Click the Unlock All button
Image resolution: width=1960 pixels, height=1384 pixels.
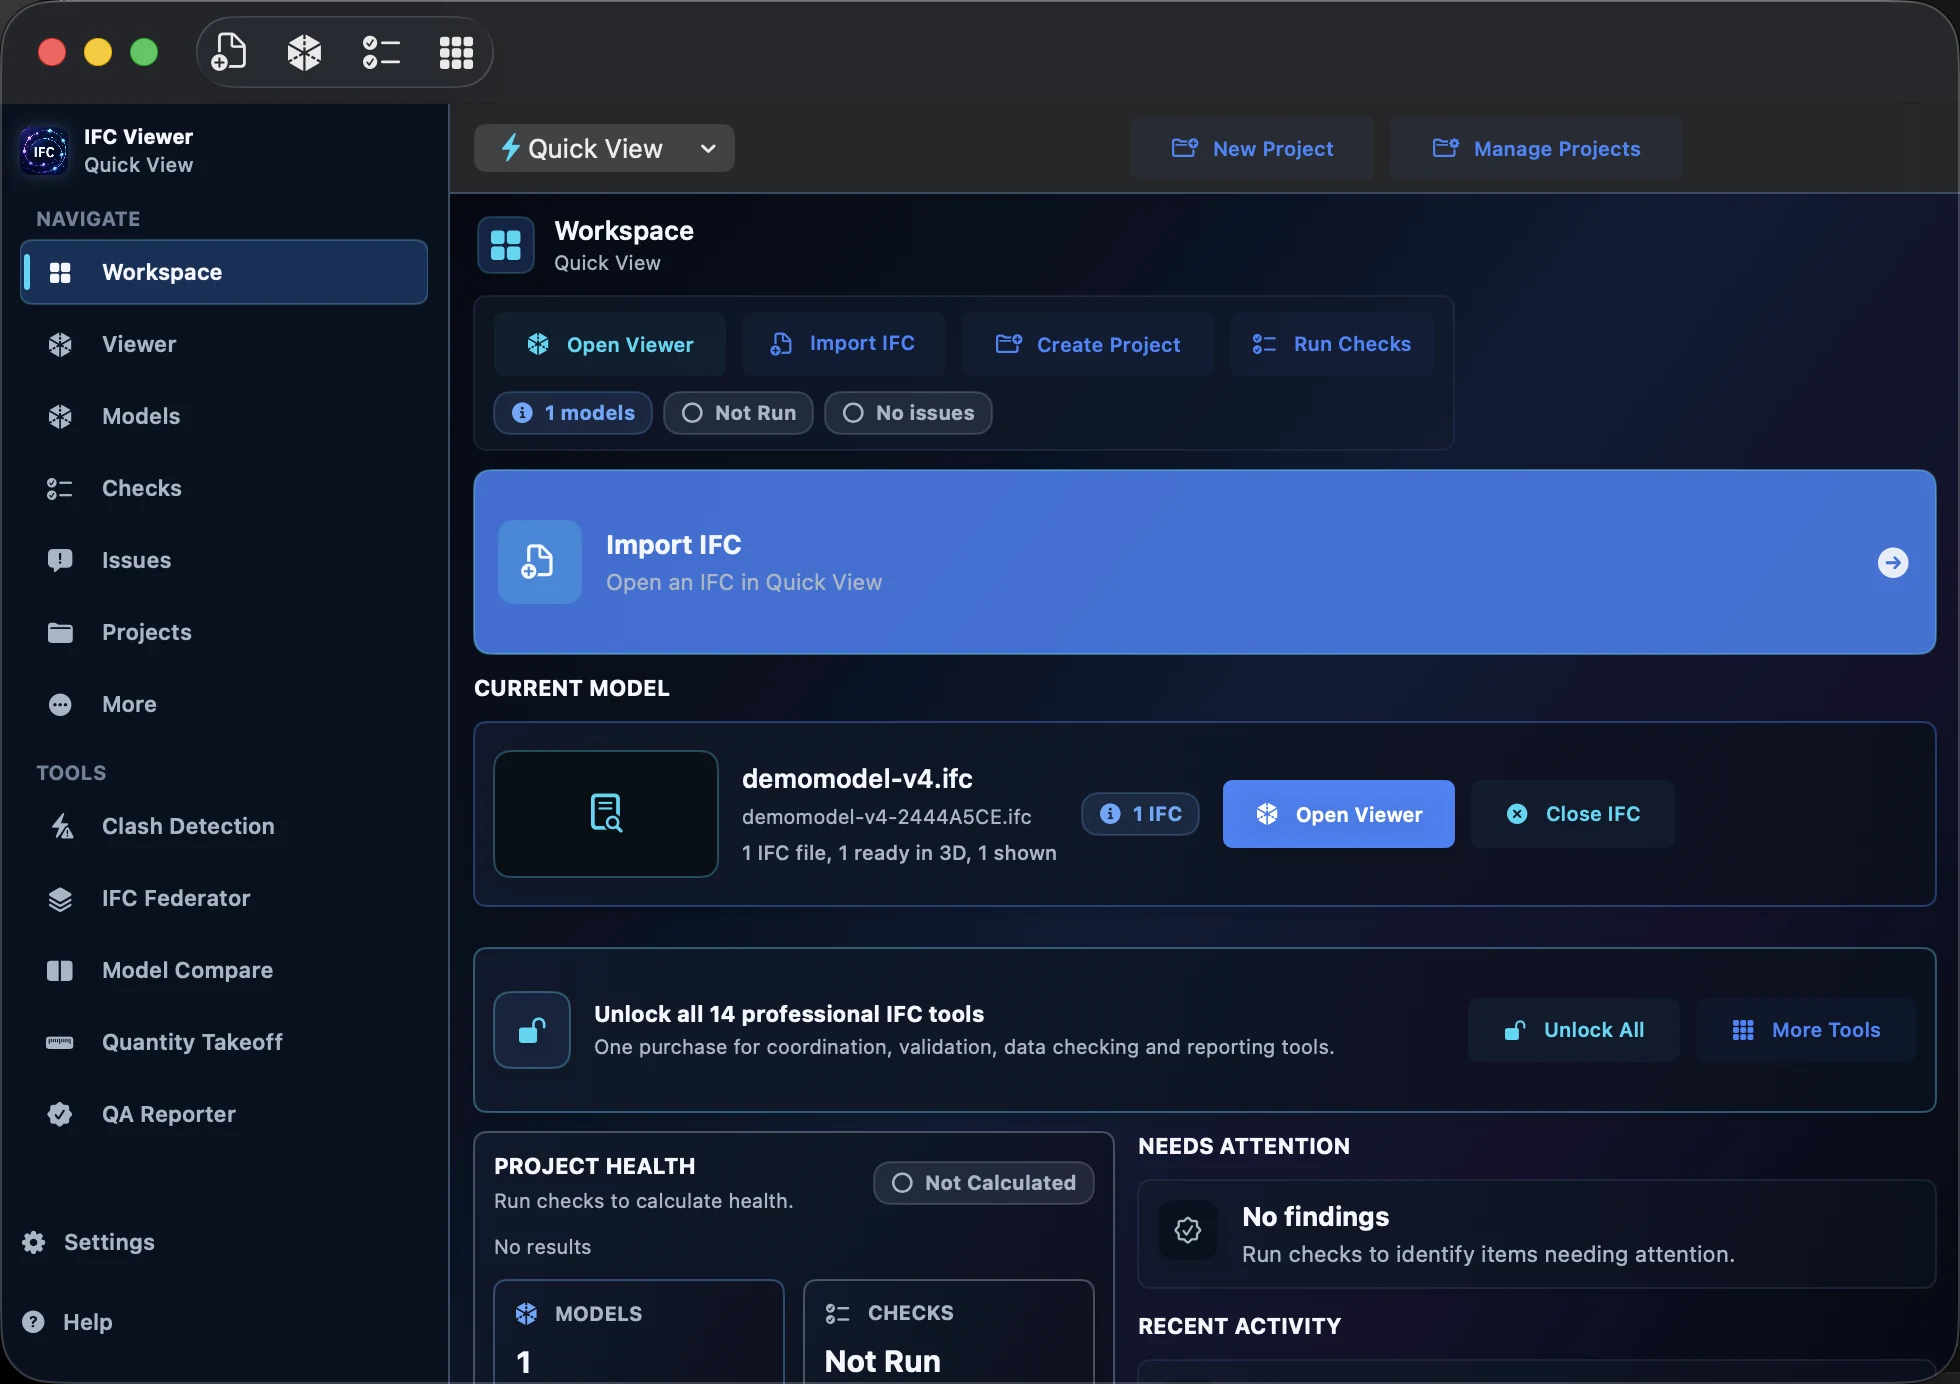(x=1574, y=1030)
